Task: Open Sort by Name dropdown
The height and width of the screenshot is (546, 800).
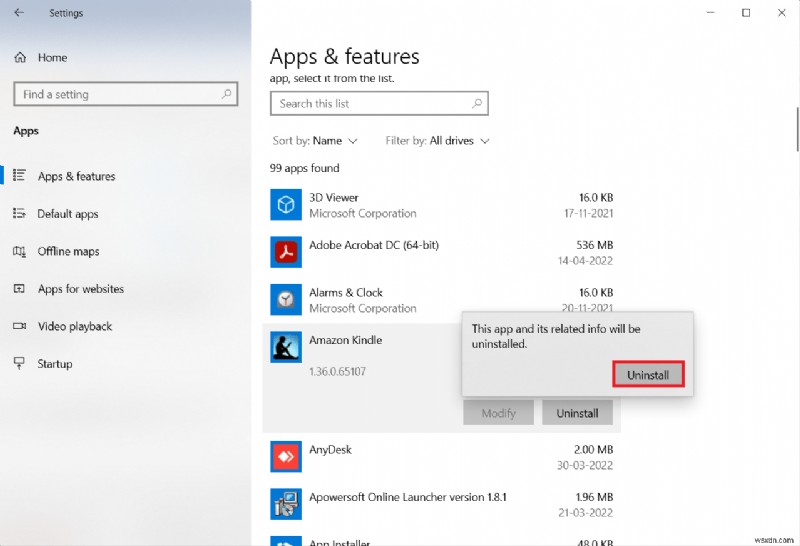Action: click(x=315, y=141)
